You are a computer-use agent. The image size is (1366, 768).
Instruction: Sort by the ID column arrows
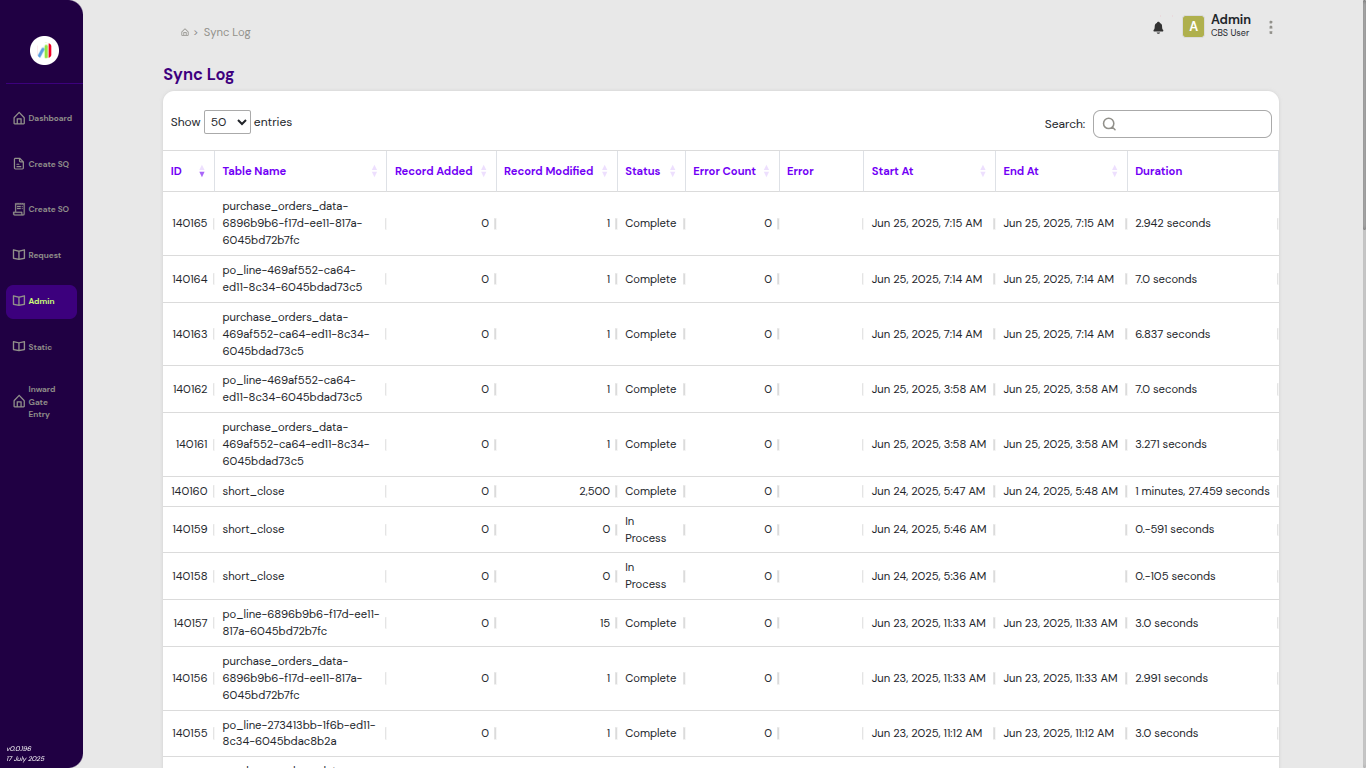(202, 171)
